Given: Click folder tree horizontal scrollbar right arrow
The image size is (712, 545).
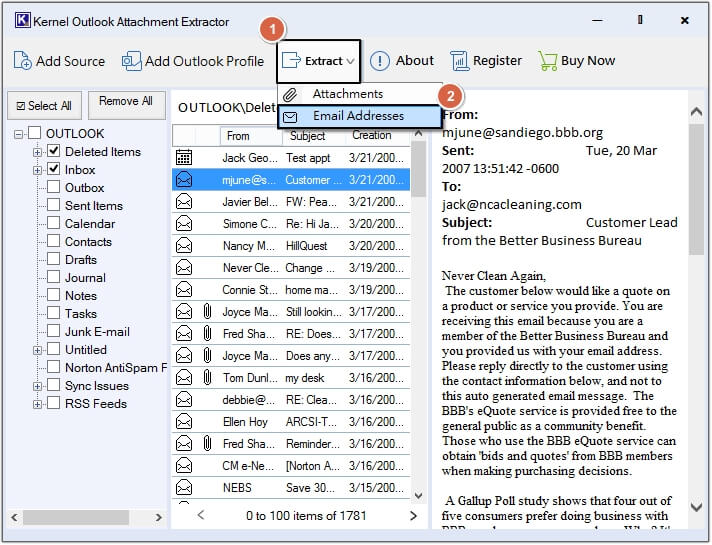Looking at the screenshot, I should [158, 517].
